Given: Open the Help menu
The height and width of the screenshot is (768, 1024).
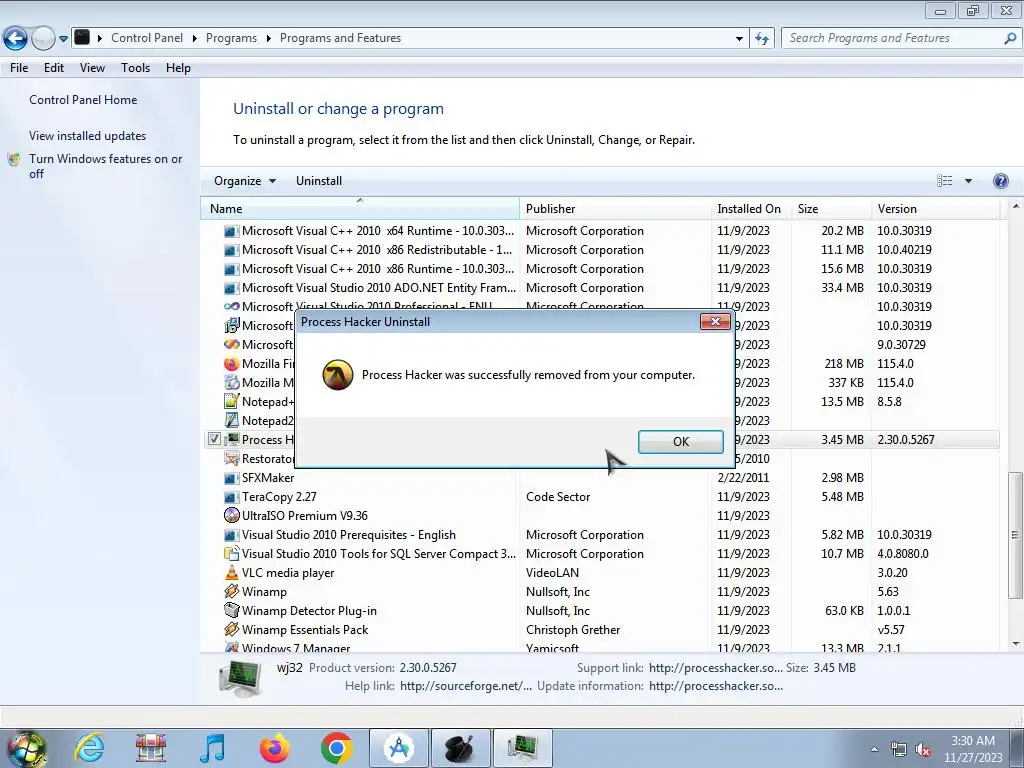Looking at the screenshot, I should [178, 68].
